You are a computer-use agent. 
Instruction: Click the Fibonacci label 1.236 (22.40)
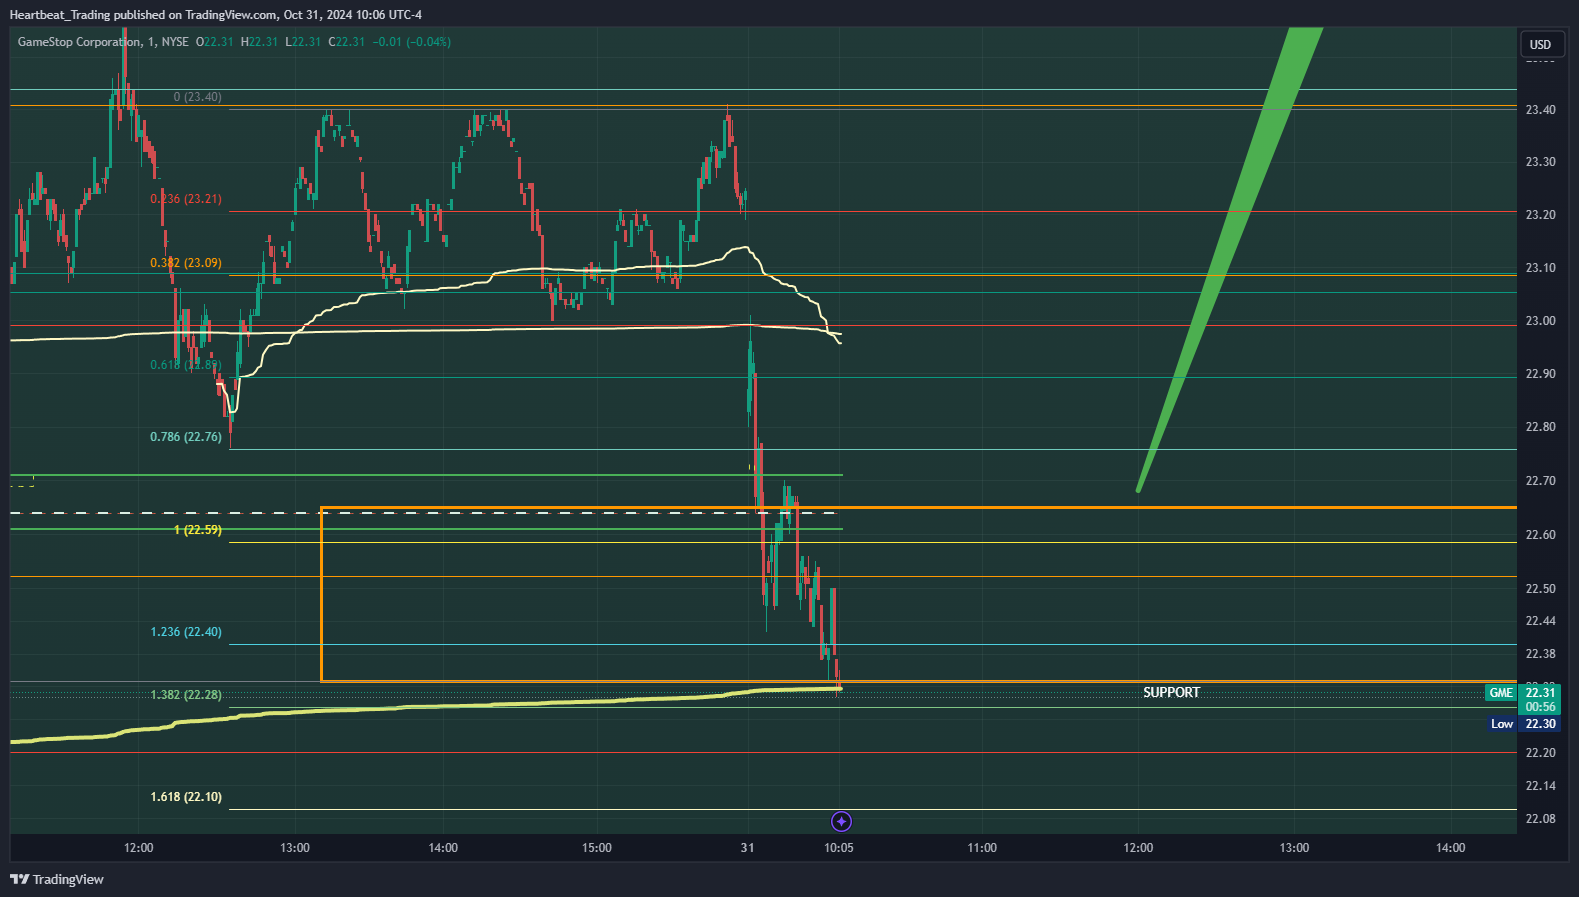click(186, 632)
